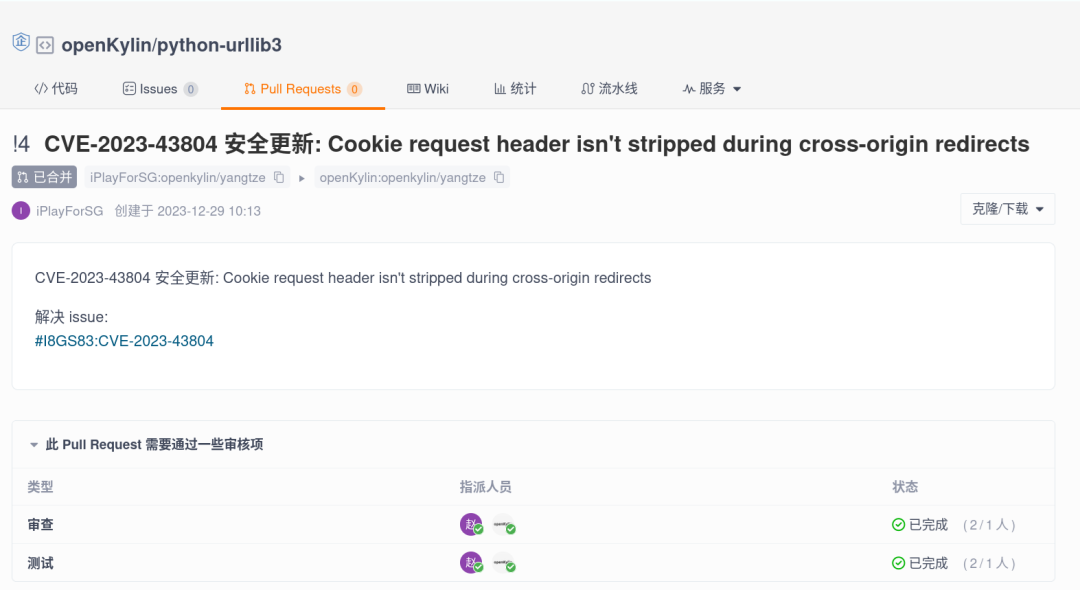Click purple tester avatar in 测试 row
Viewport: 1080px width, 590px height.
tap(471, 563)
